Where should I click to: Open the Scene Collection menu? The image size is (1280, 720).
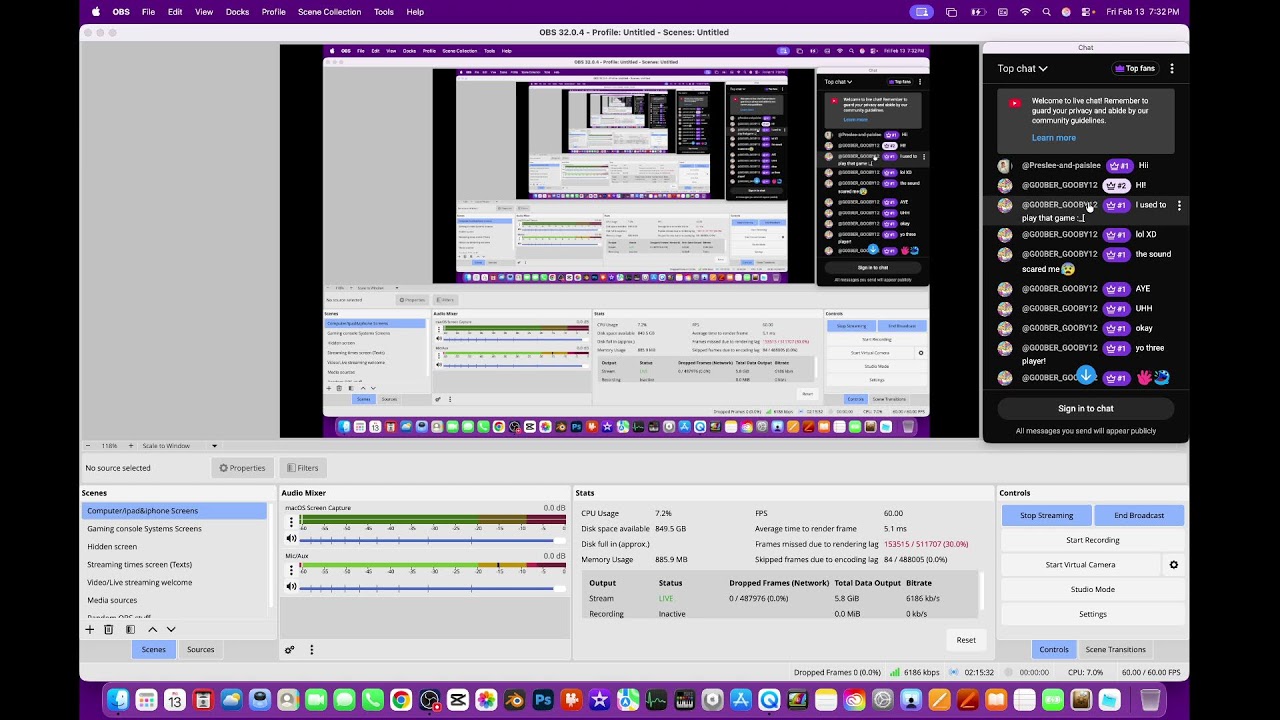(x=329, y=12)
